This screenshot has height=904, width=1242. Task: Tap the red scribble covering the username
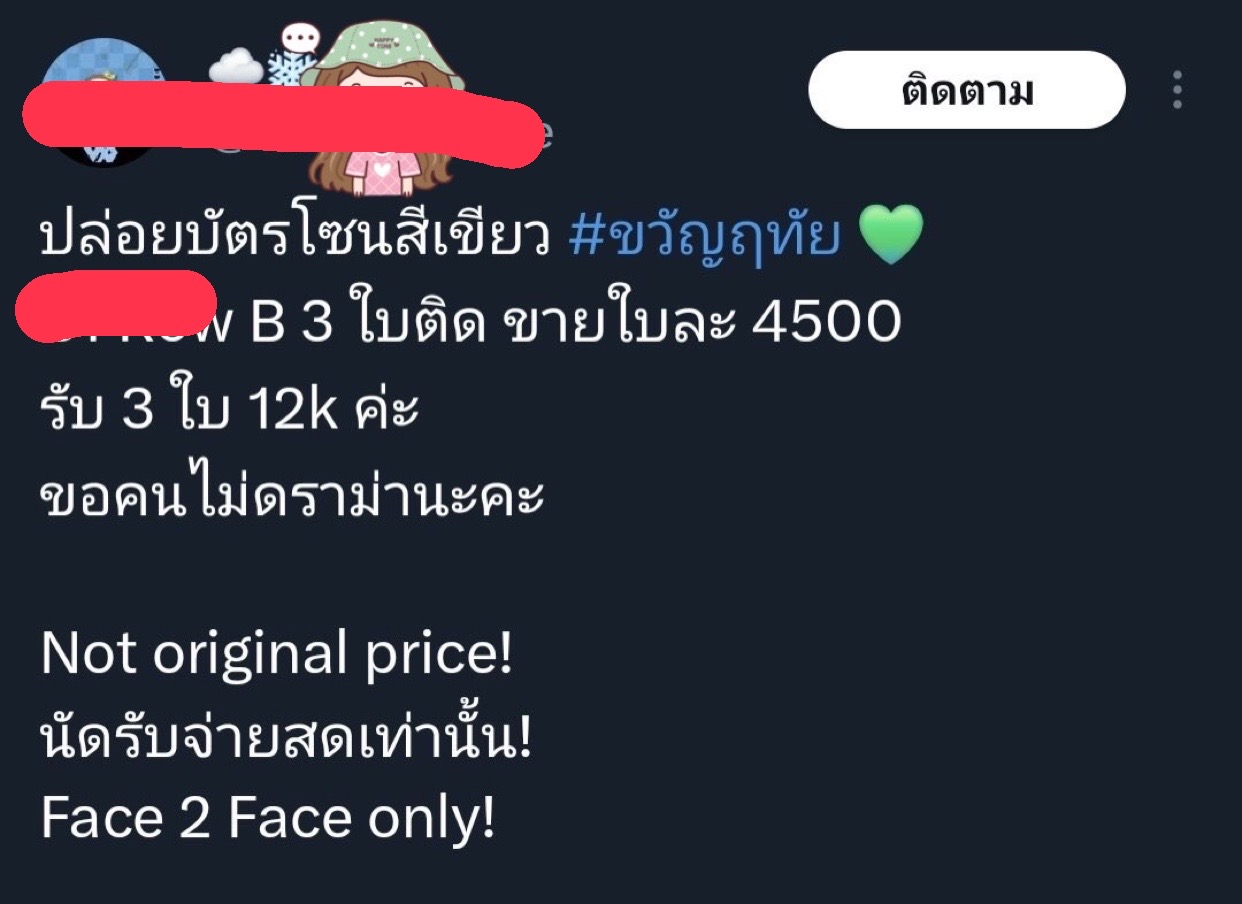[283, 126]
